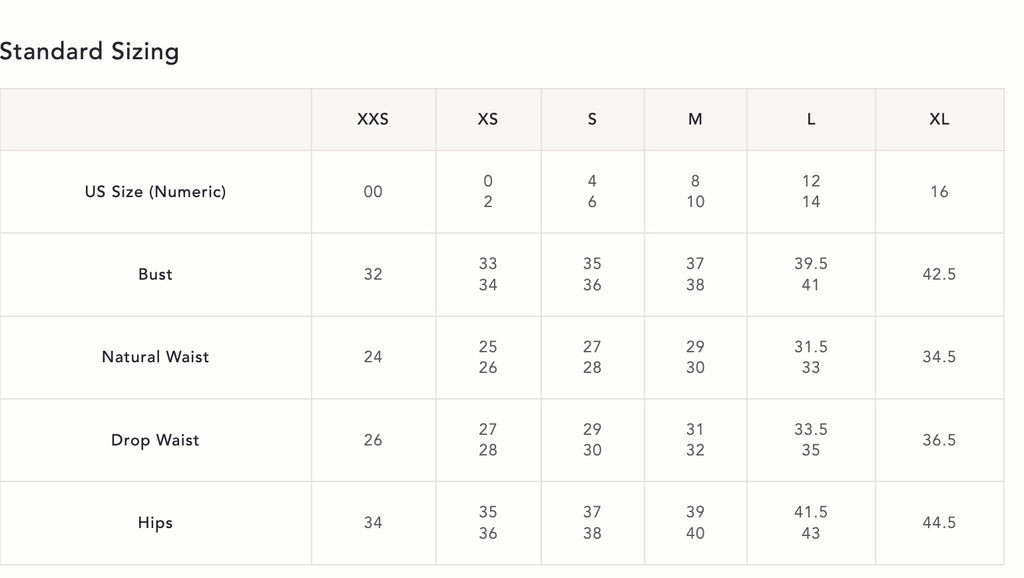This screenshot has width=1024, height=578.
Task: Click the S size column header
Action: [x=592, y=119]
